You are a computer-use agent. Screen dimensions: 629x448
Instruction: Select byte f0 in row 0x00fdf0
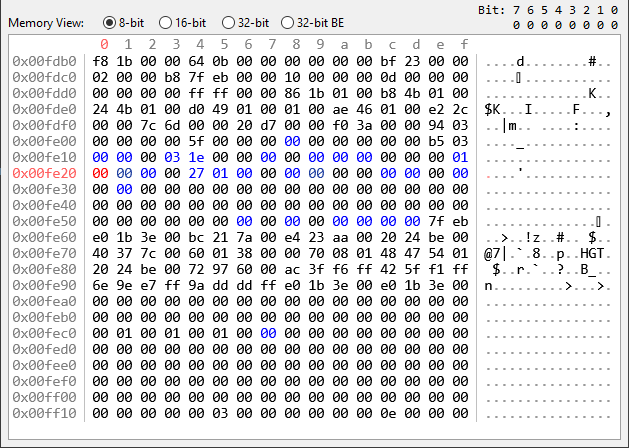(x=340, y=126)
